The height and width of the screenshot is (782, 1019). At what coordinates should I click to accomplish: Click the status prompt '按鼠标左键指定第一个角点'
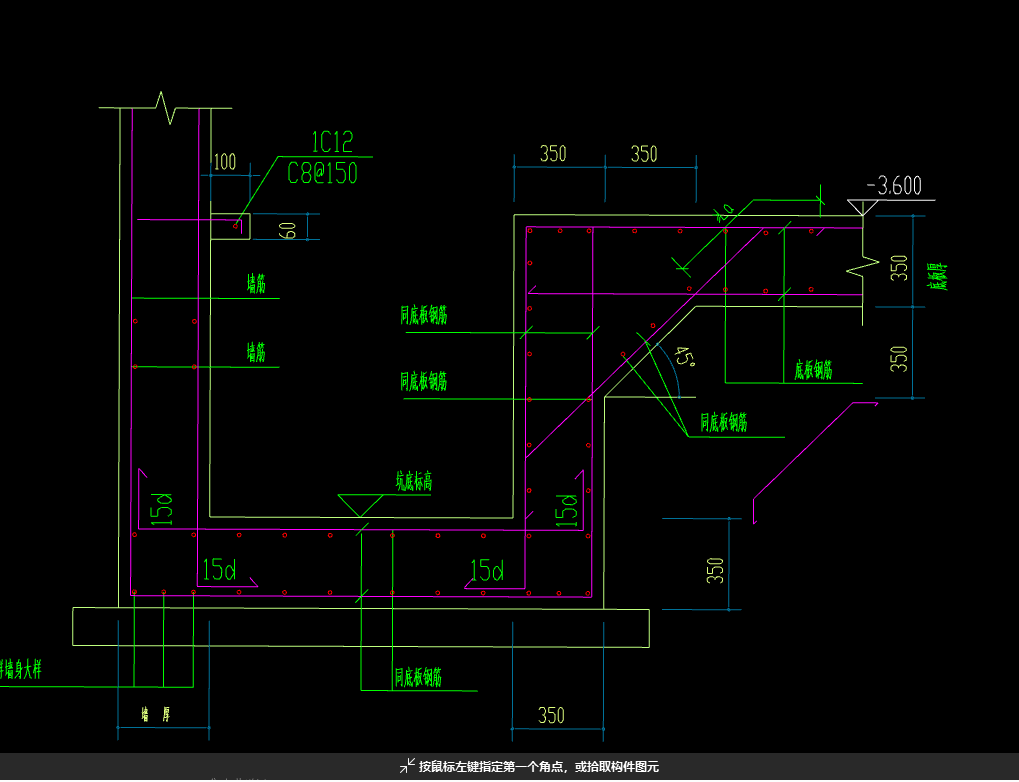[494, 766]
